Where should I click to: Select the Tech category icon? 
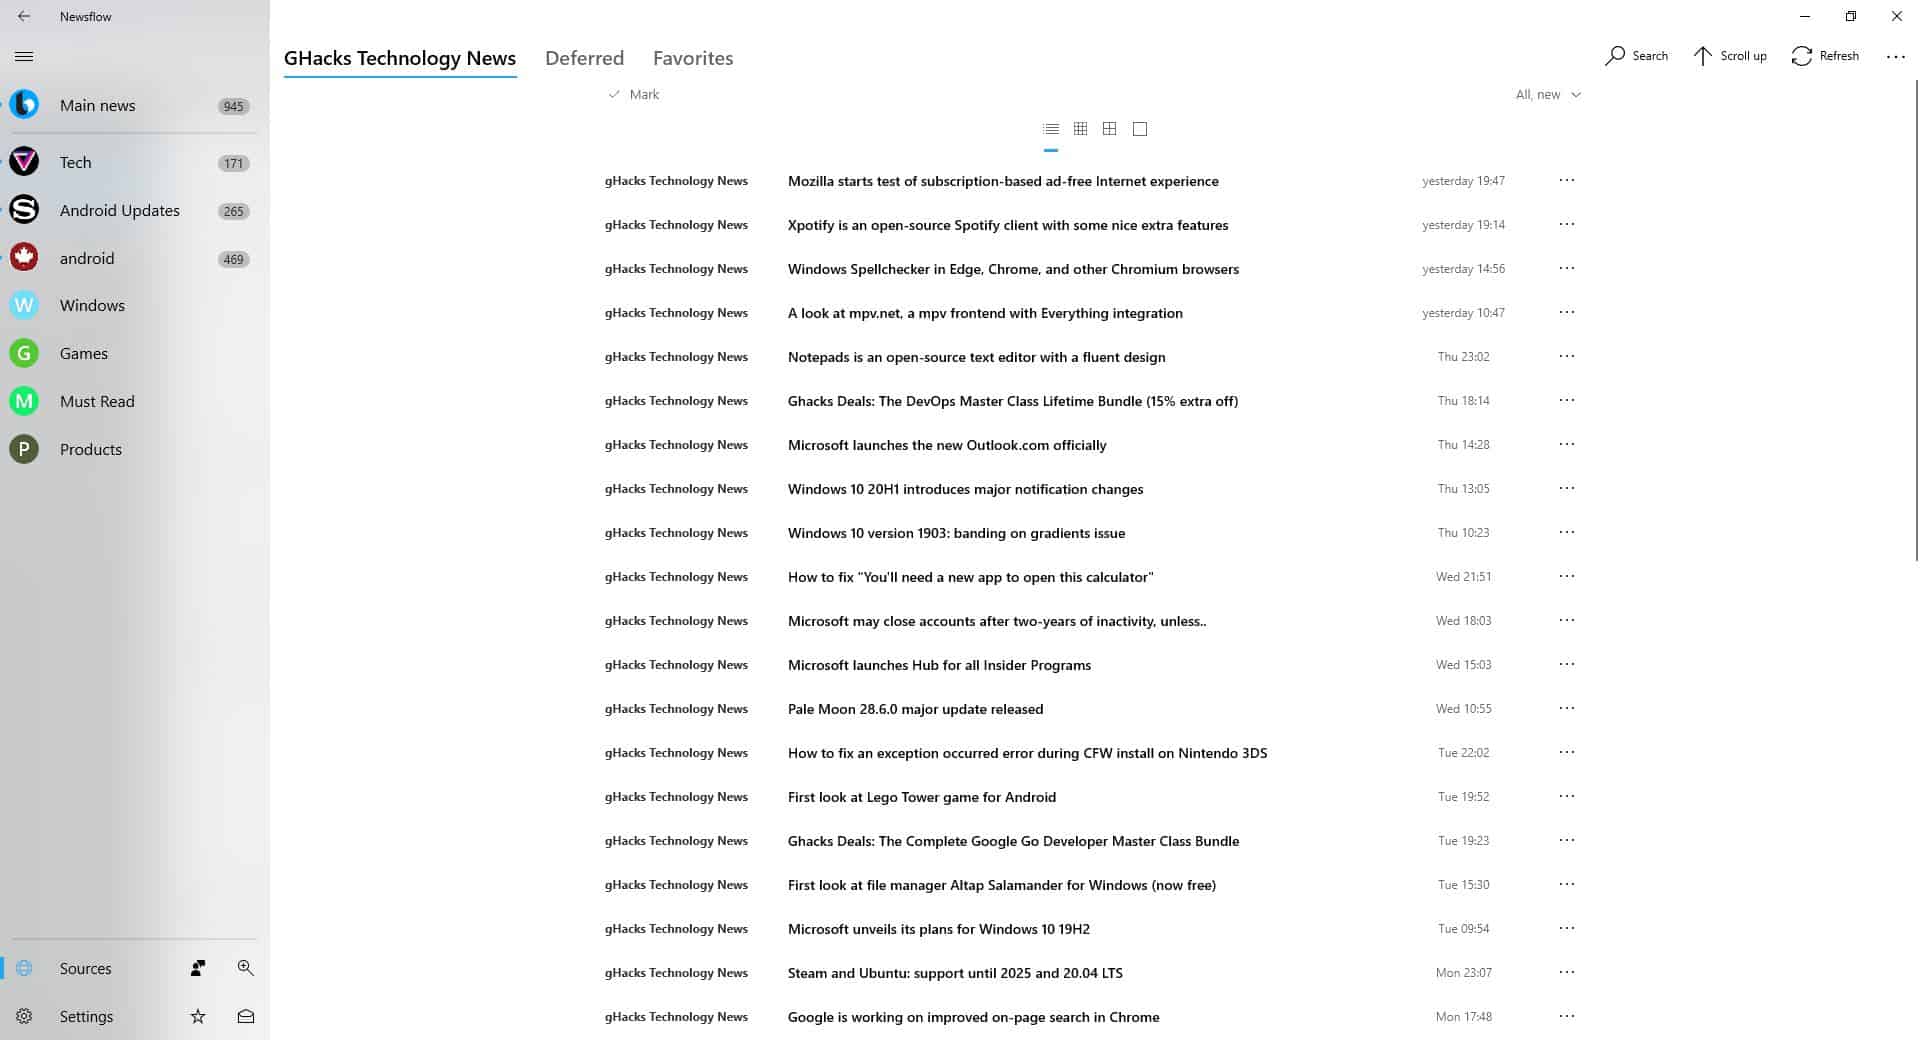(24, 162)
